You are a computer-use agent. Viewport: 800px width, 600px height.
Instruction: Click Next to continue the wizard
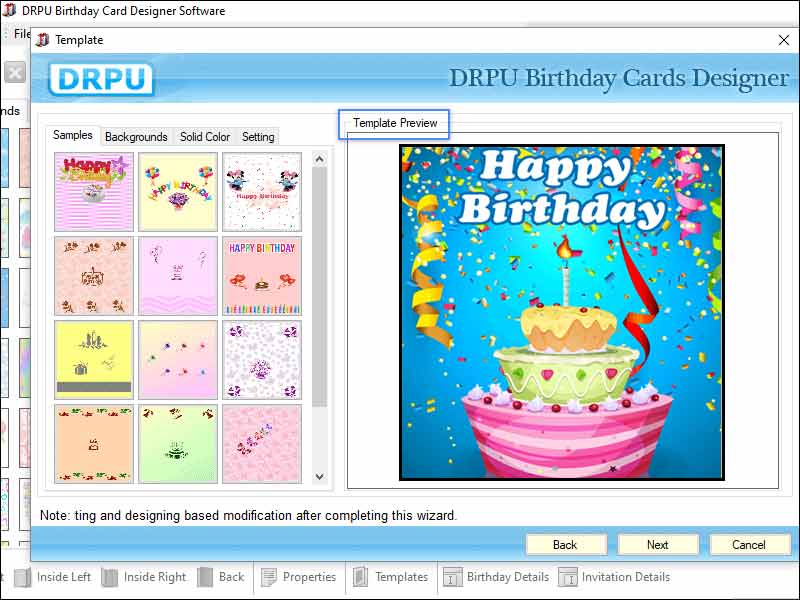pos(658,545)
